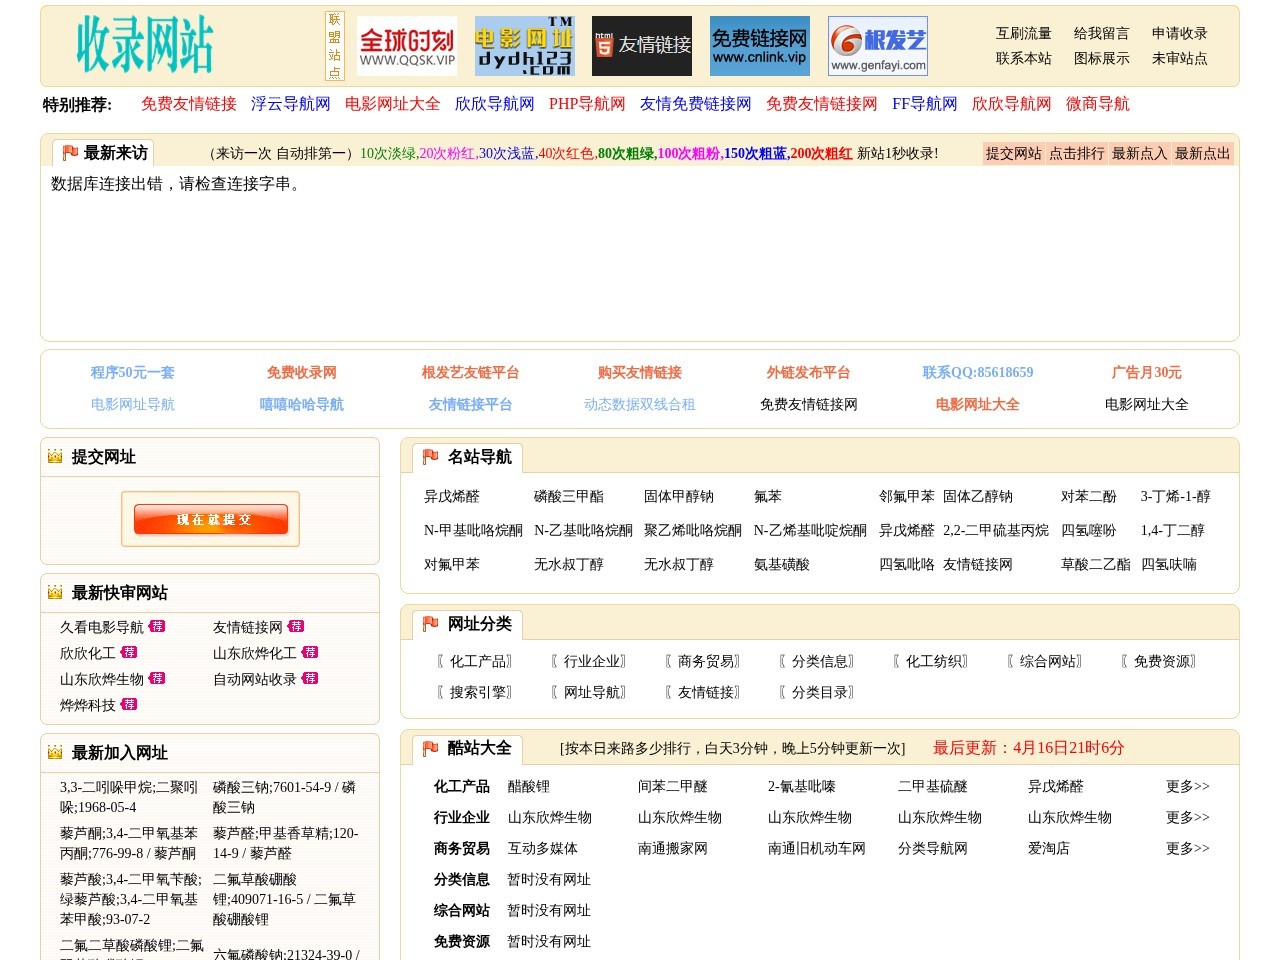This screenshot has height=960, width=1280.
Task: Open recommended link PHP导航网
Action: pyautogui.click(x=587, y=104)
